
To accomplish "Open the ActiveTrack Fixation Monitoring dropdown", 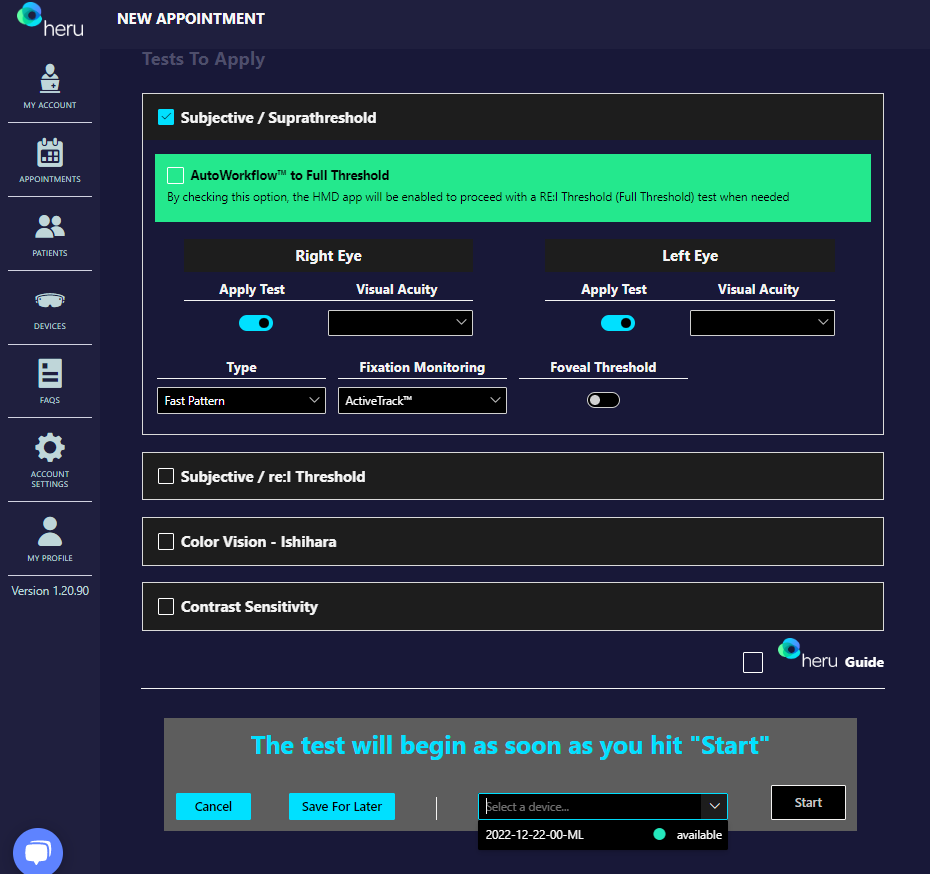I will pyautogui.click(x=422, y=401).
